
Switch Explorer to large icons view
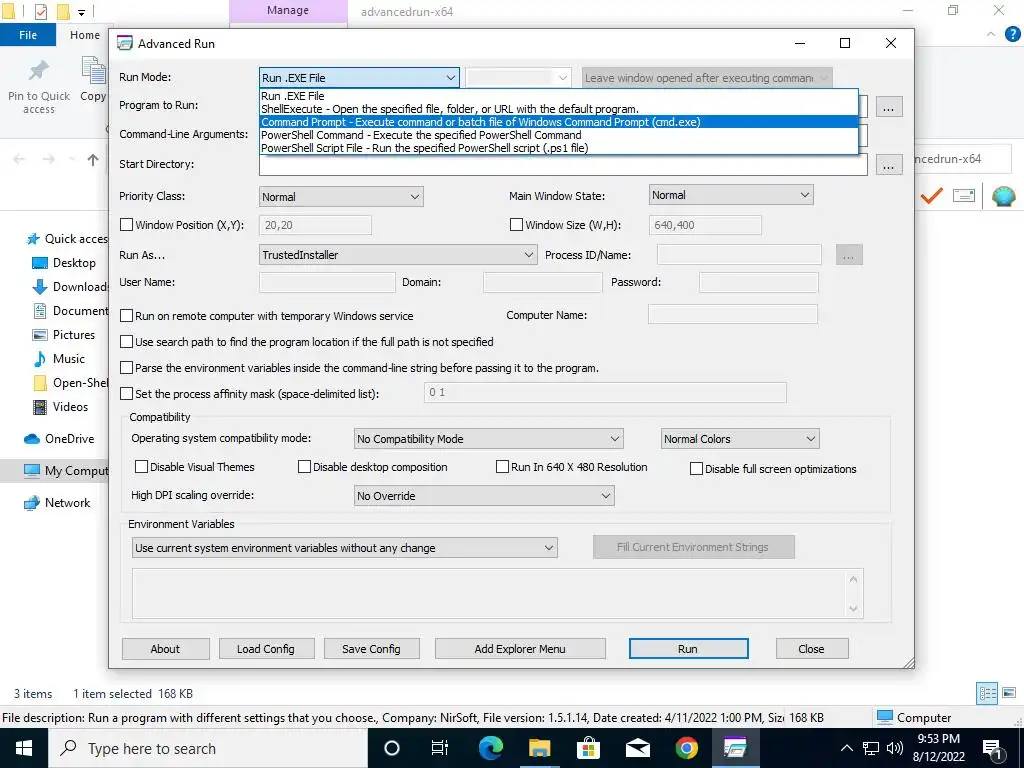[x=1009, y=694]
